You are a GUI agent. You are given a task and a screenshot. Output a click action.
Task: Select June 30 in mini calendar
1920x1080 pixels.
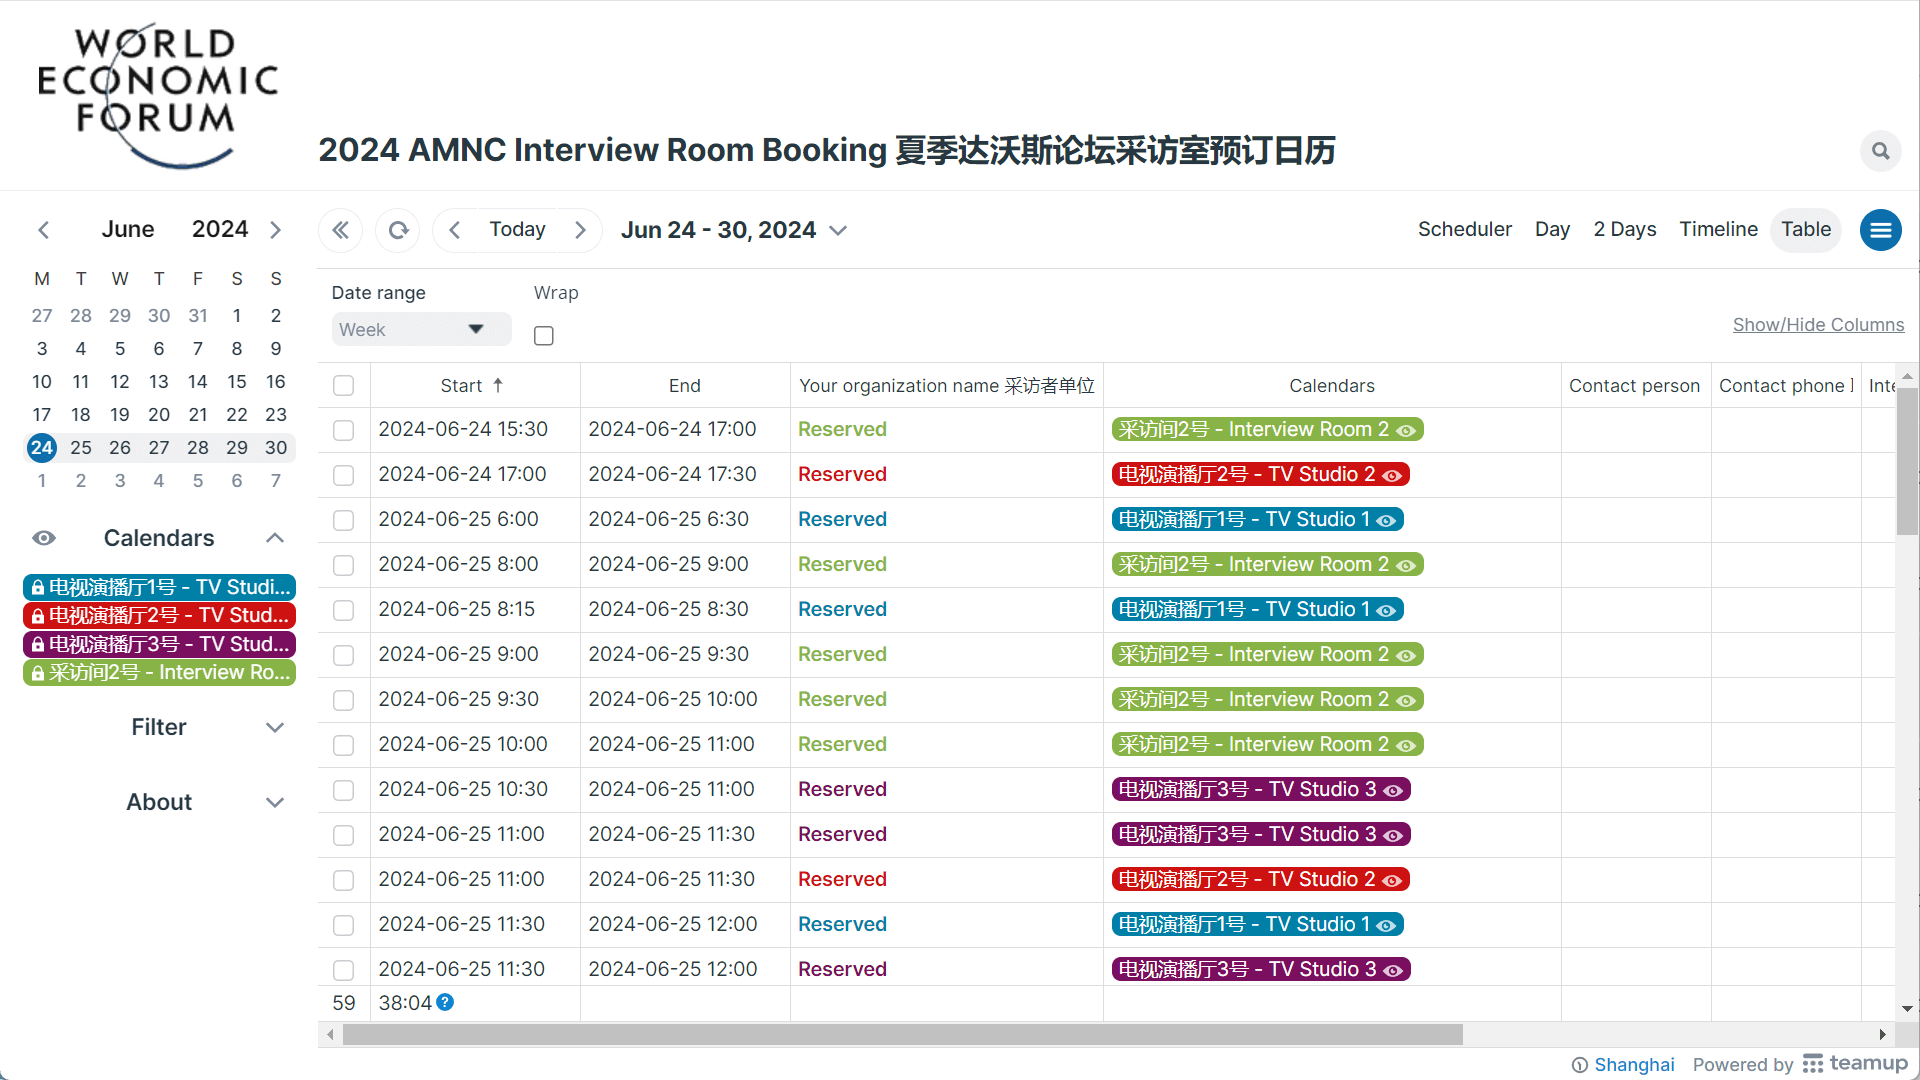click(276, 448)
